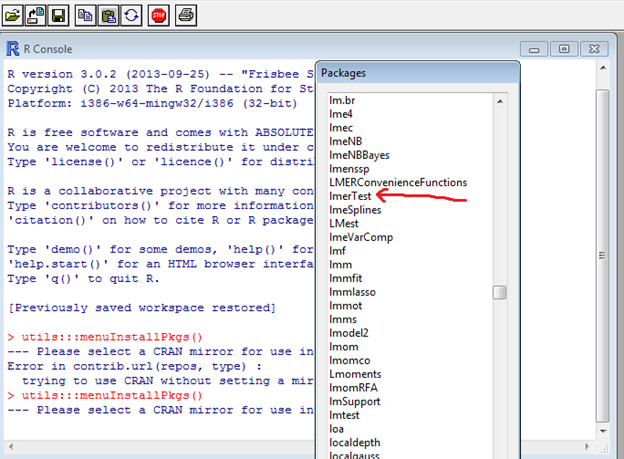This screenshot has width=624, height=459.
Task: Select lmtest from the Packages list
Action: click(345, 414)
